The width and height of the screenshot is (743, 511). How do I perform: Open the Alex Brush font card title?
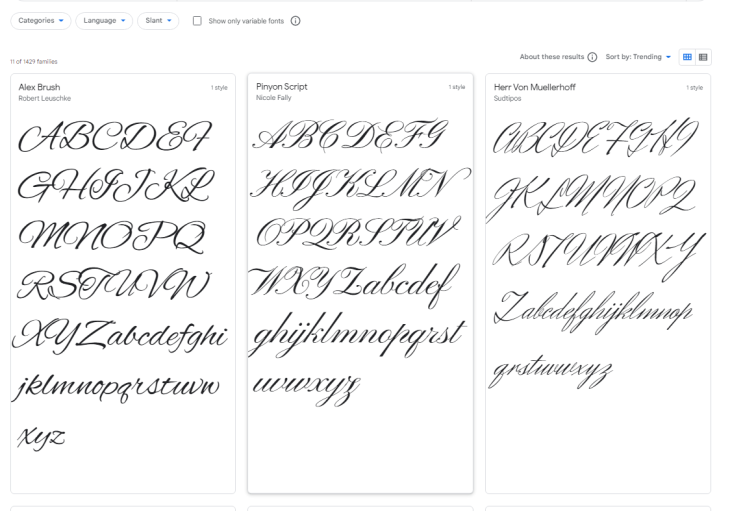[39, 87]
